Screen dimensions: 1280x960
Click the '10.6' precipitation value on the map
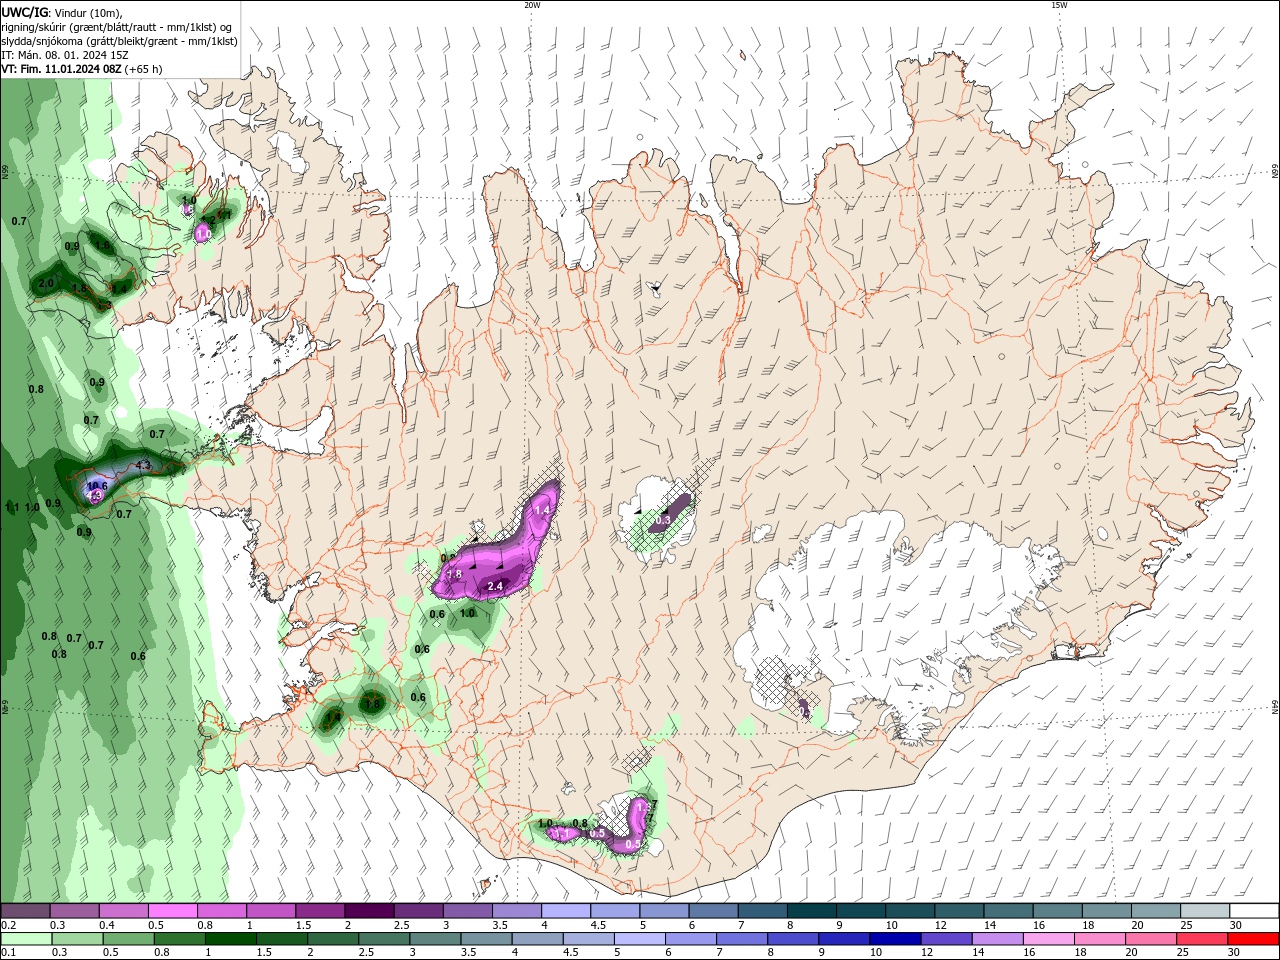pyautogui.click(x=97, y=486)
